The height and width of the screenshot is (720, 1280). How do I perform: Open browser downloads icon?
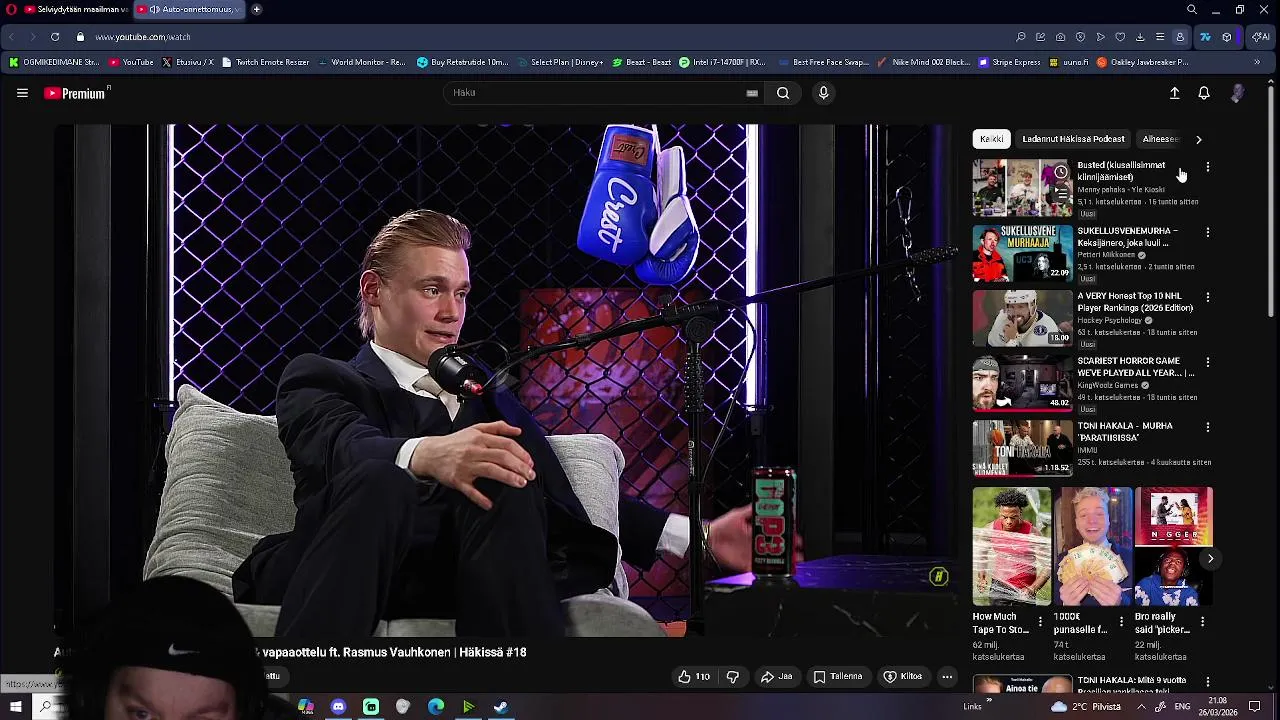click(x=1140, y=37)
